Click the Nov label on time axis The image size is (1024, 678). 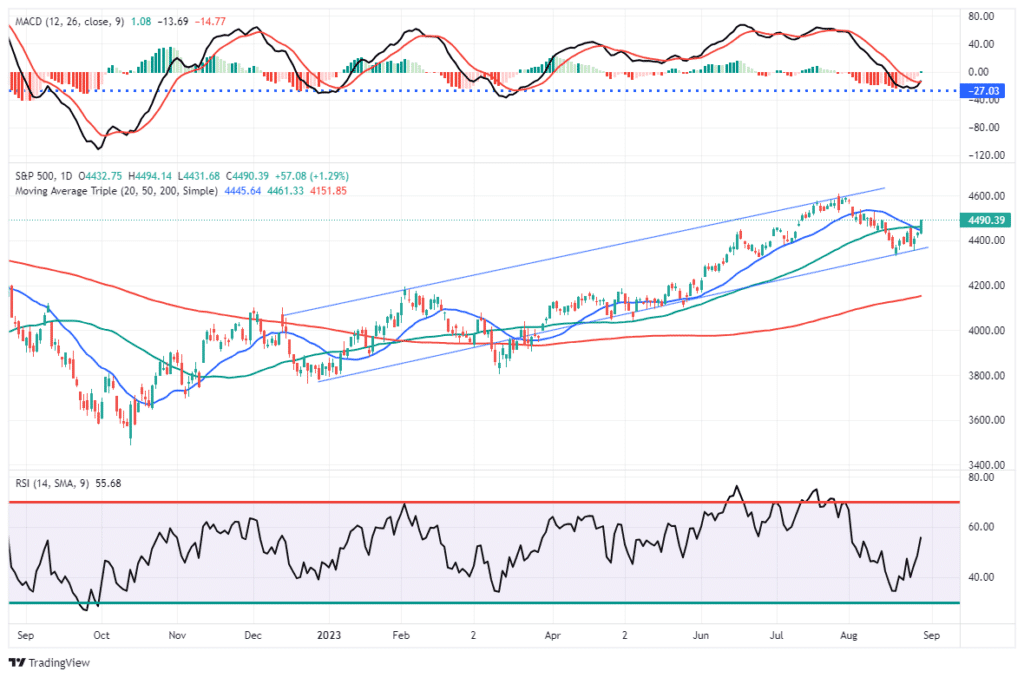177,636
